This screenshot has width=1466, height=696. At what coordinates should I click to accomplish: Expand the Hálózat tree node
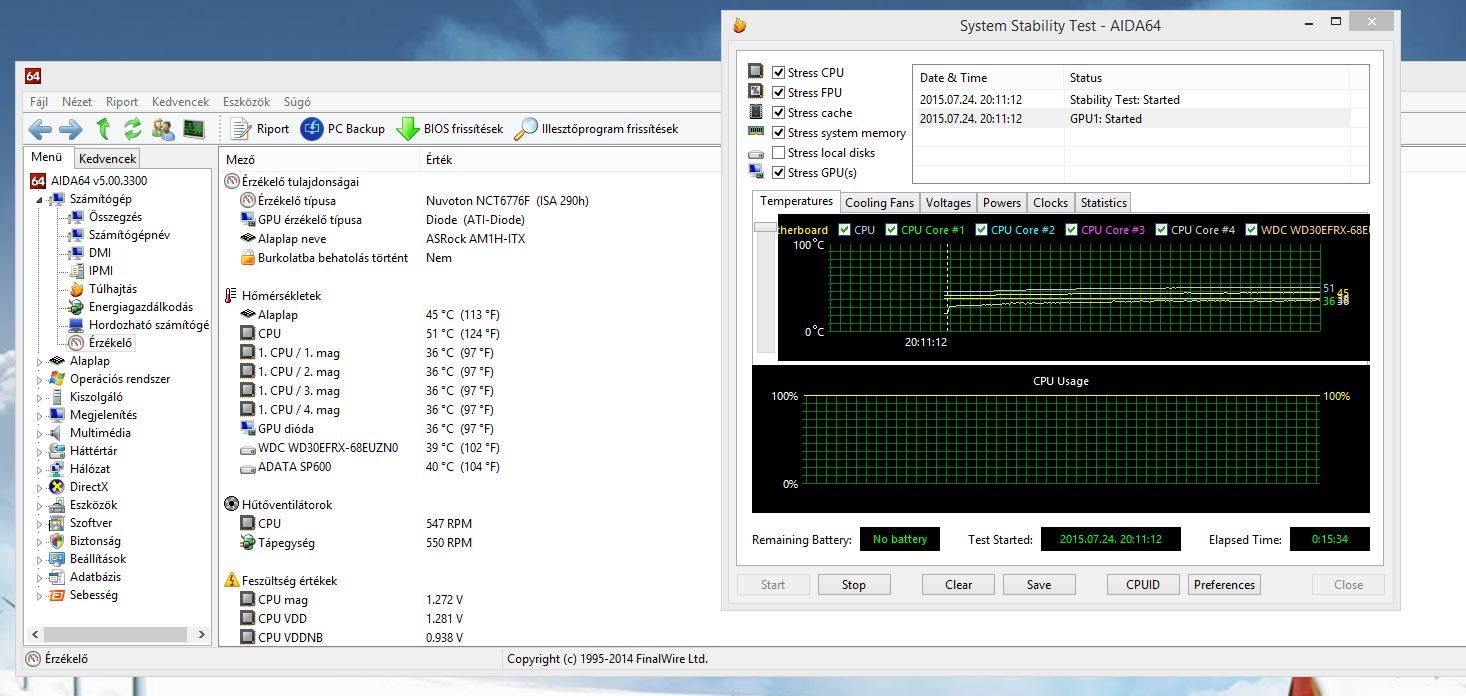pyautogui.click(x=40, y=469)
